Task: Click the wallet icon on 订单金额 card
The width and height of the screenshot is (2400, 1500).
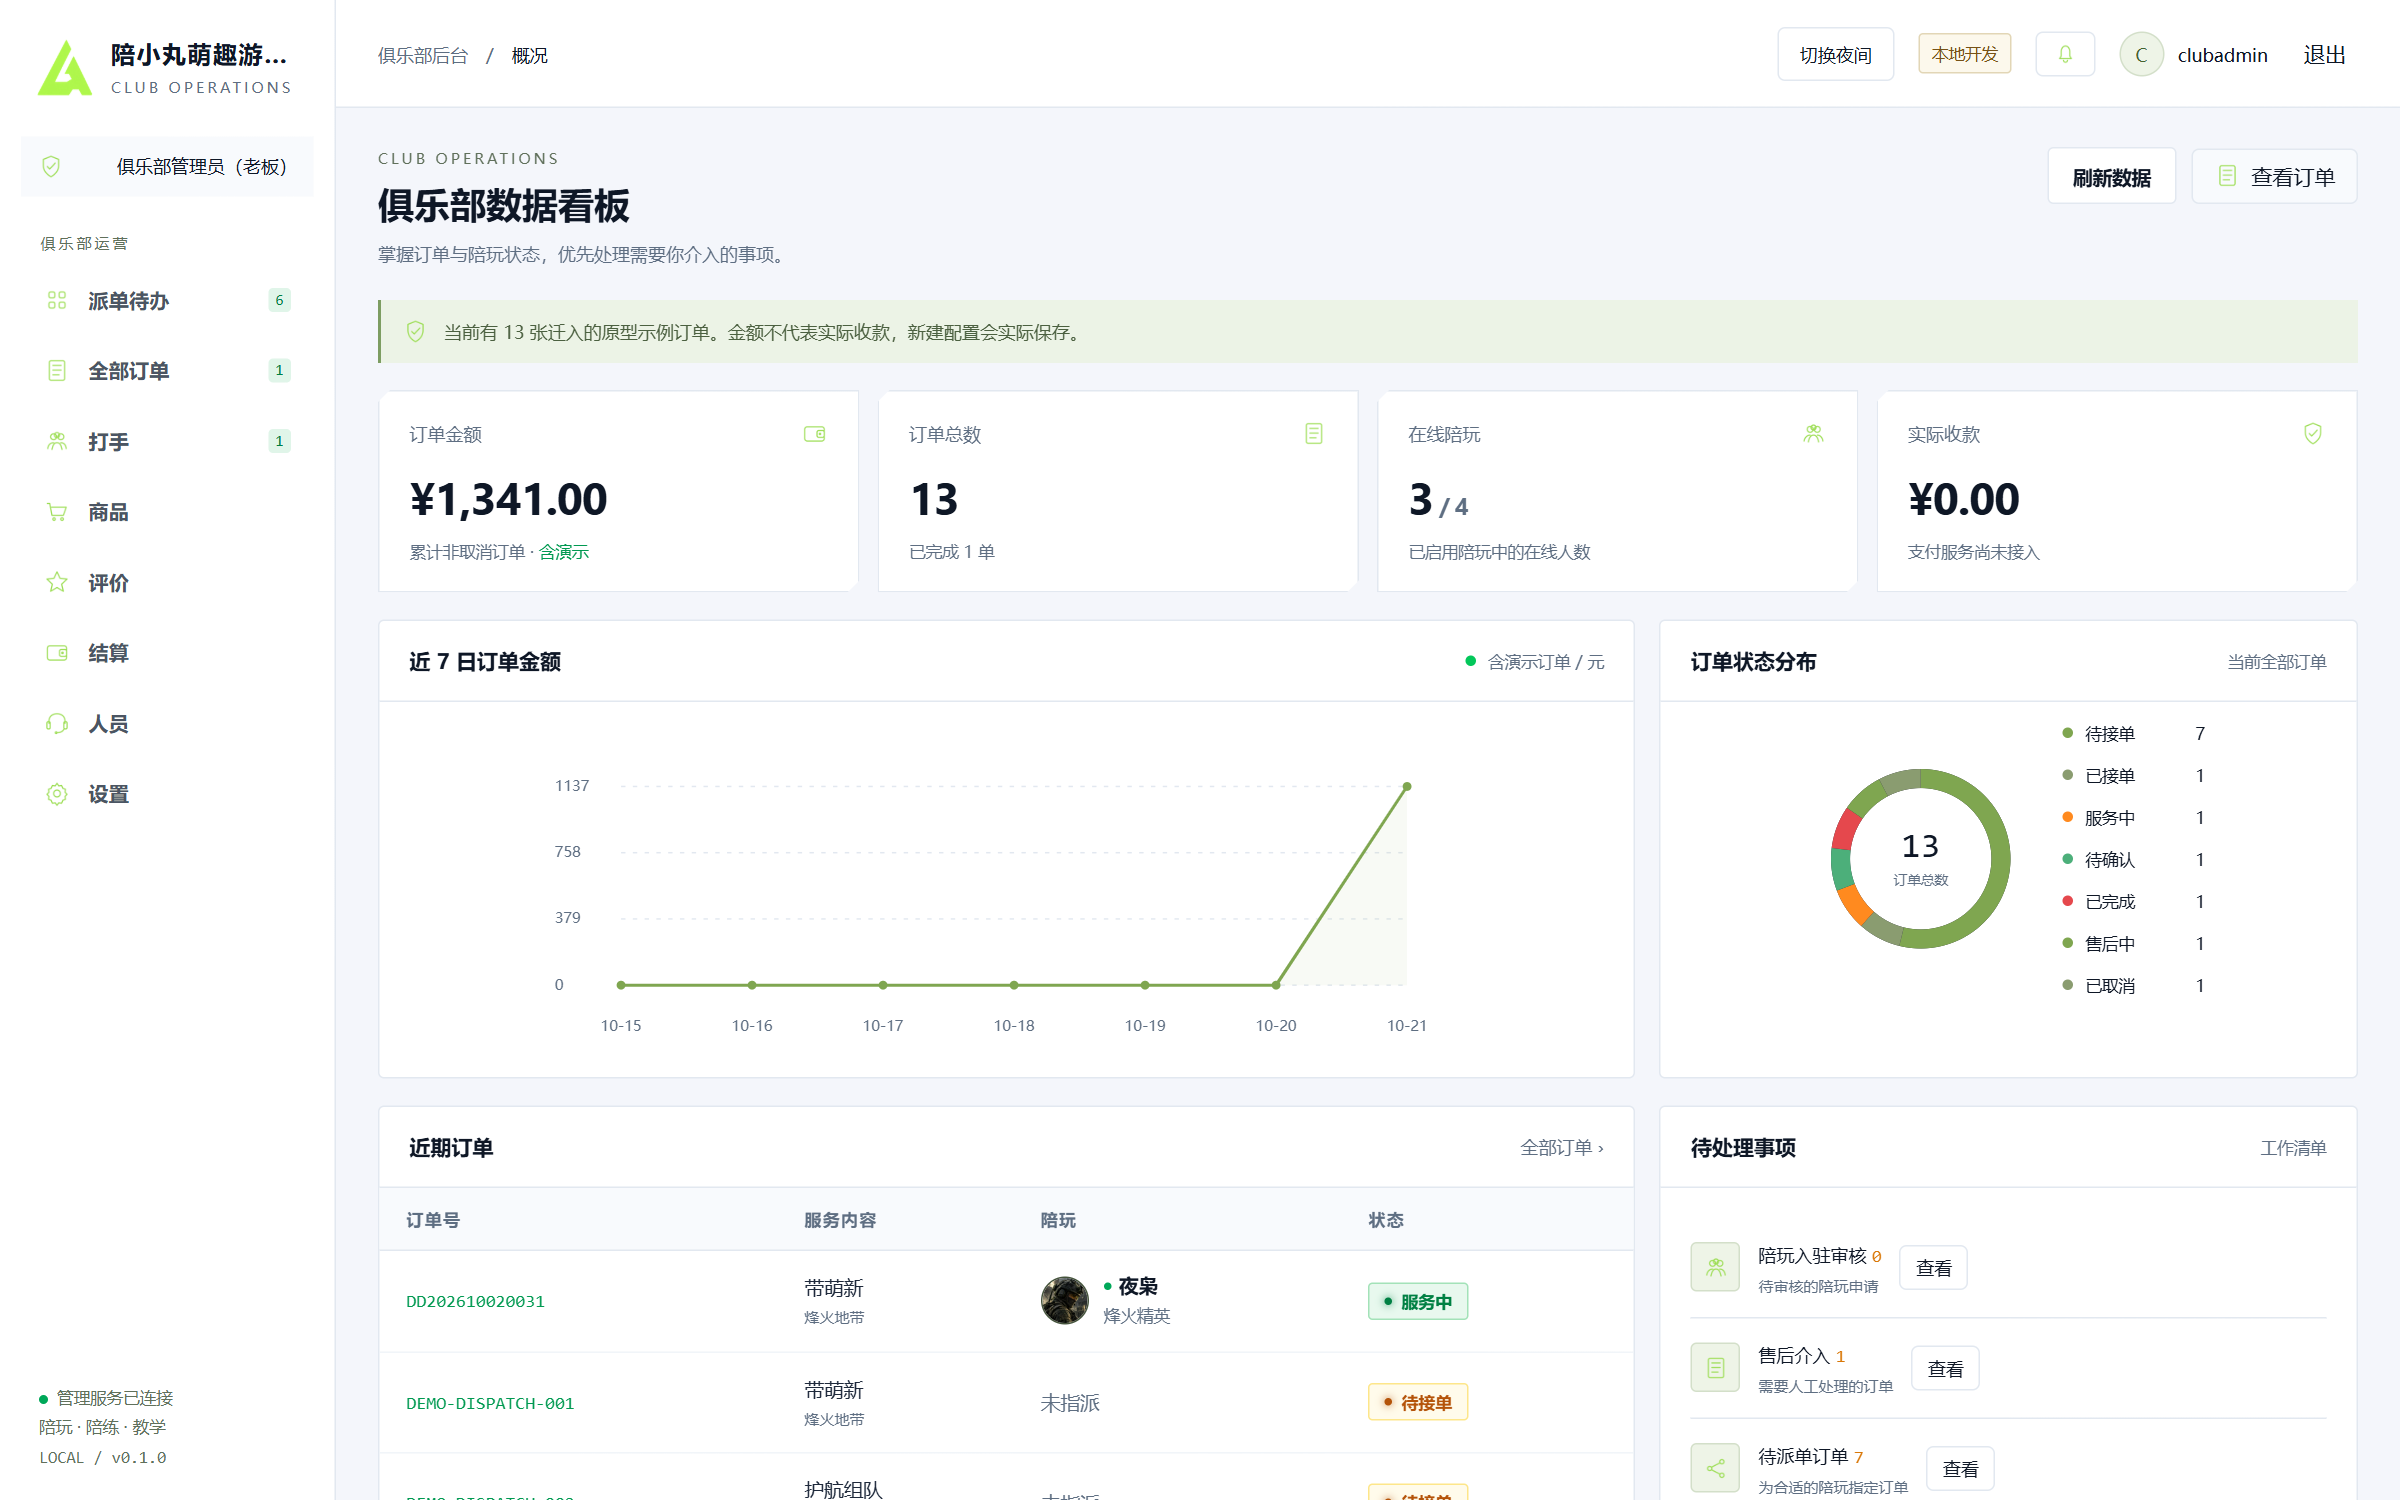Action: [815, 434]
